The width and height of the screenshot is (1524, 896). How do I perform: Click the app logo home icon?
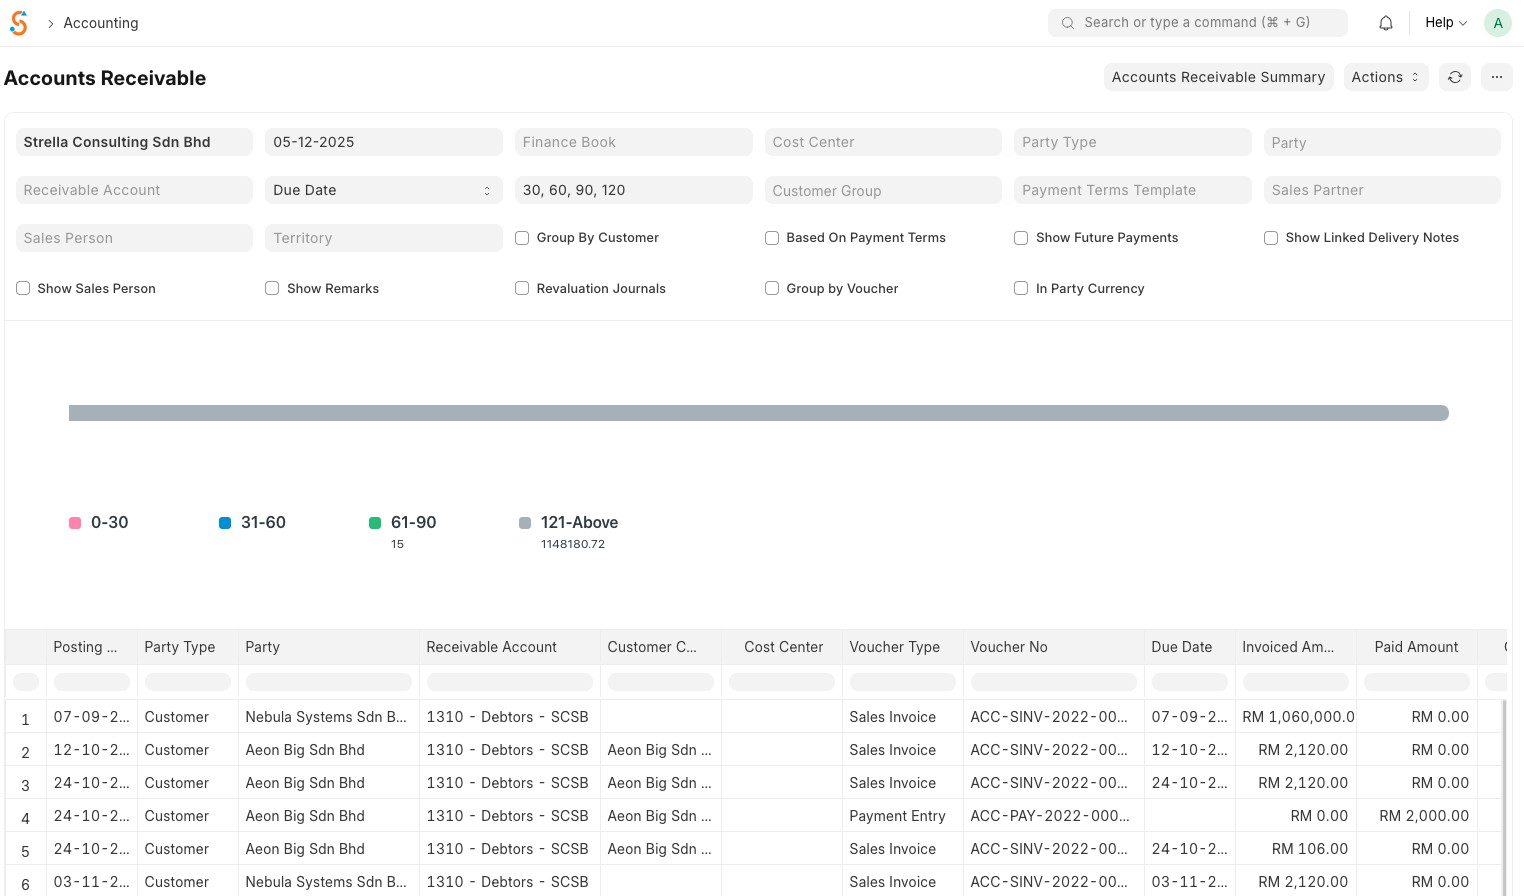[19, 23]
